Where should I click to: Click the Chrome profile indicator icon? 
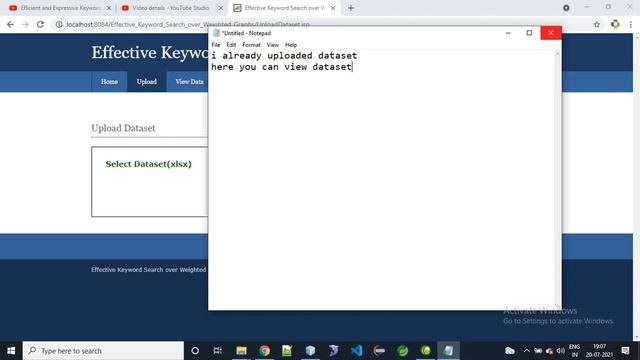click(x=566, y=8)
